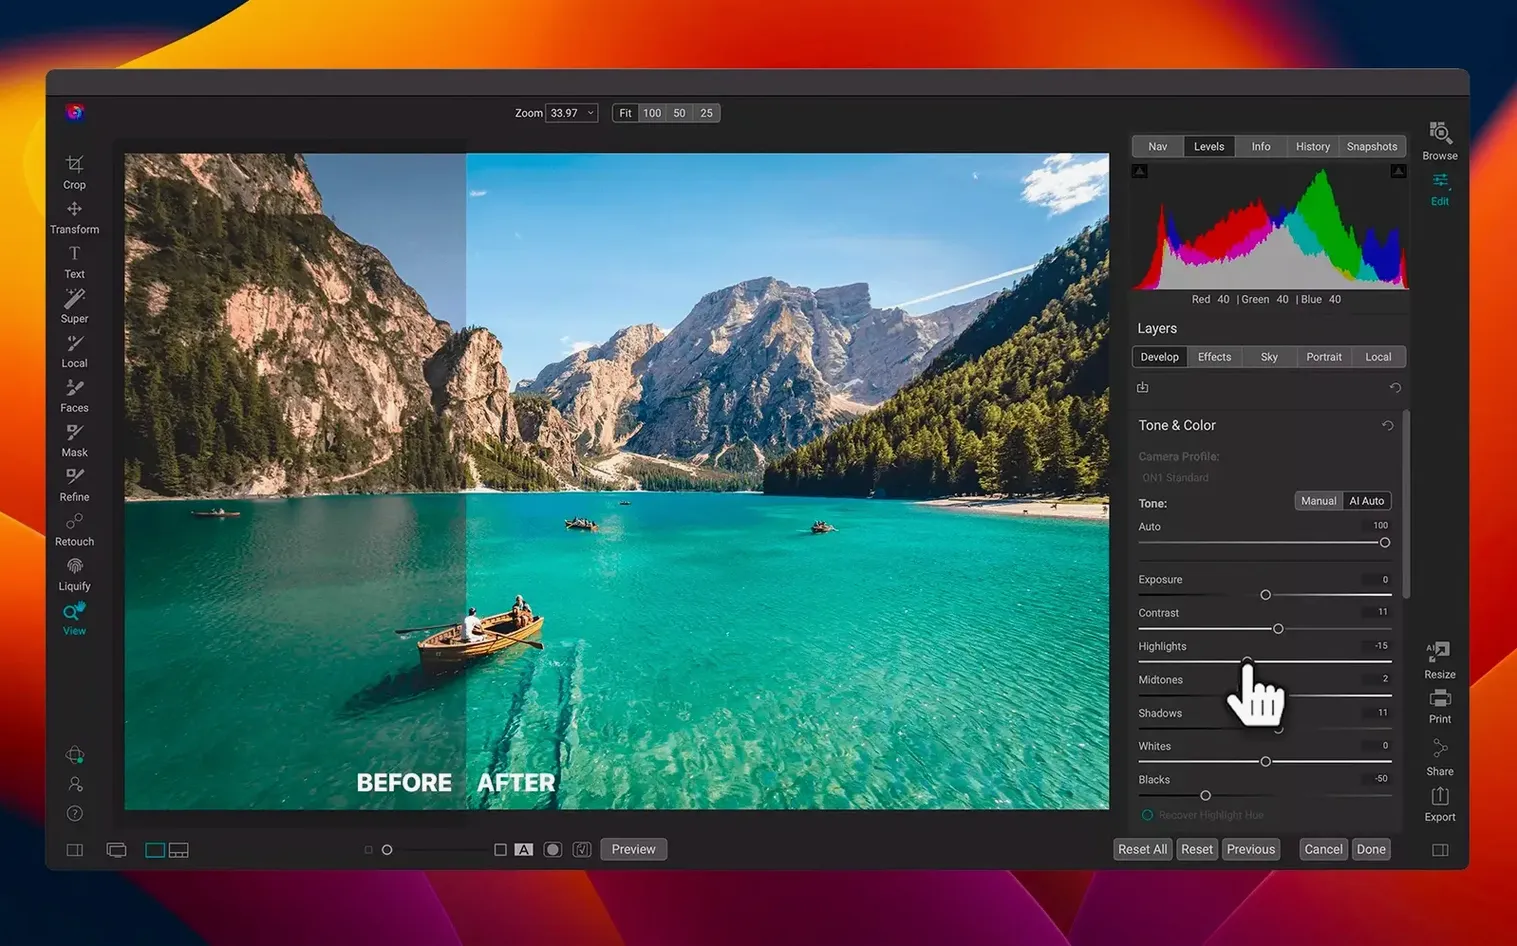Activate the View tool

click(x=74, y=619)
